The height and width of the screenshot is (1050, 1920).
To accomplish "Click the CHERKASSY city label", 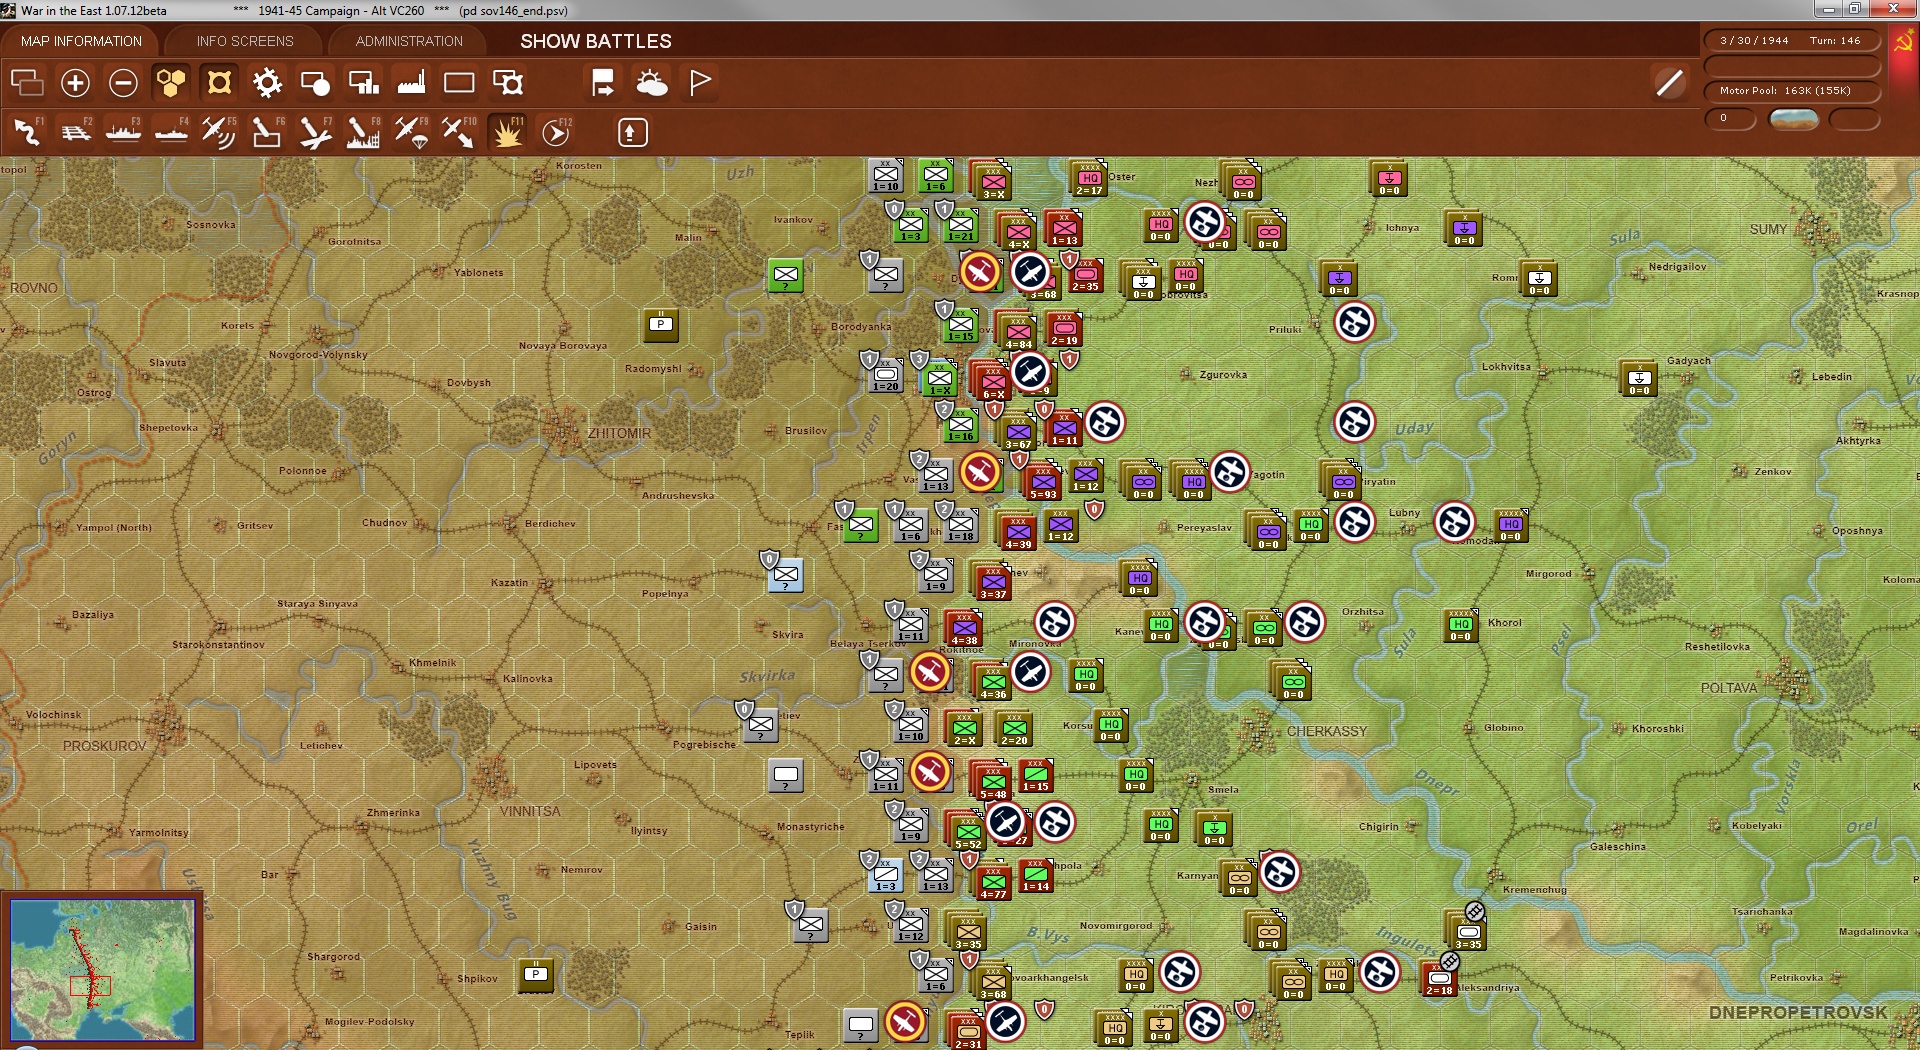I will coord(1327,731).
